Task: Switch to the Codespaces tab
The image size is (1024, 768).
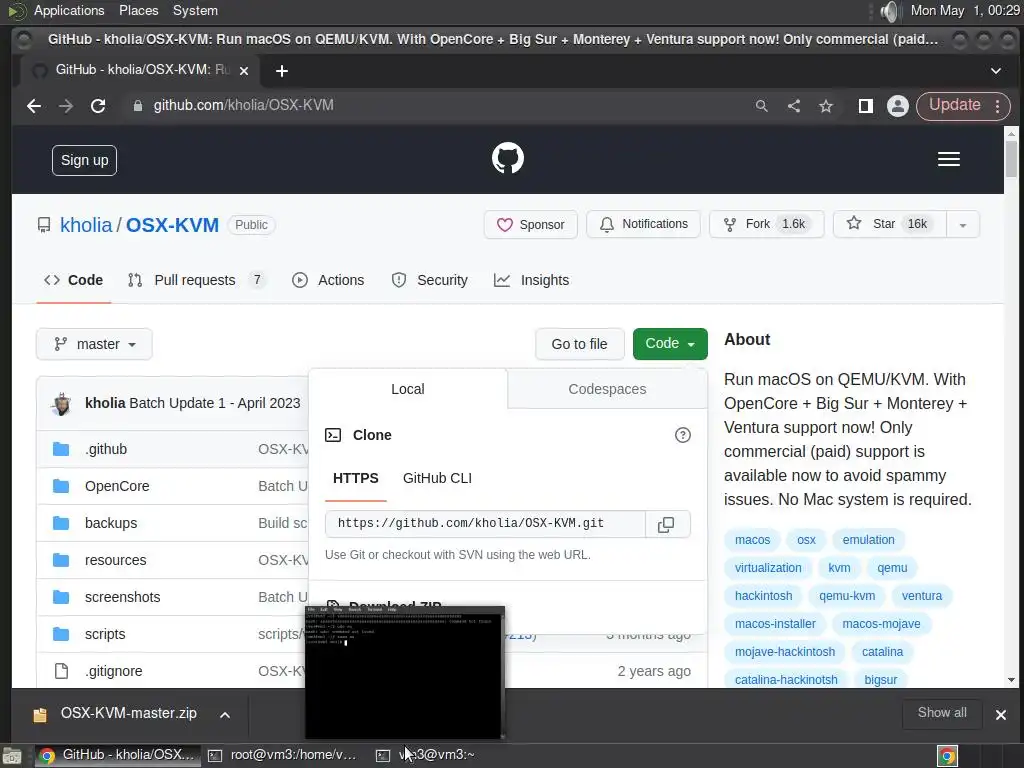Action: point(607,389)
